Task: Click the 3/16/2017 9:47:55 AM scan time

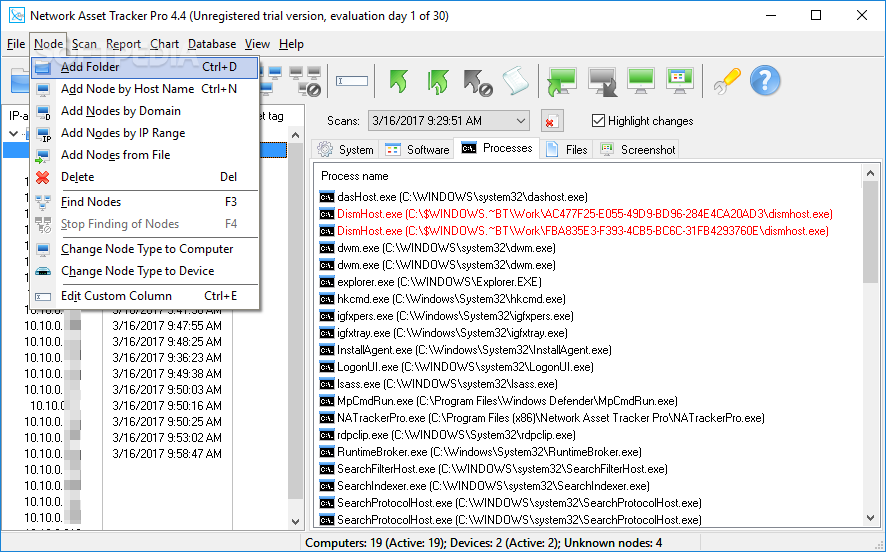Action: 167,326
